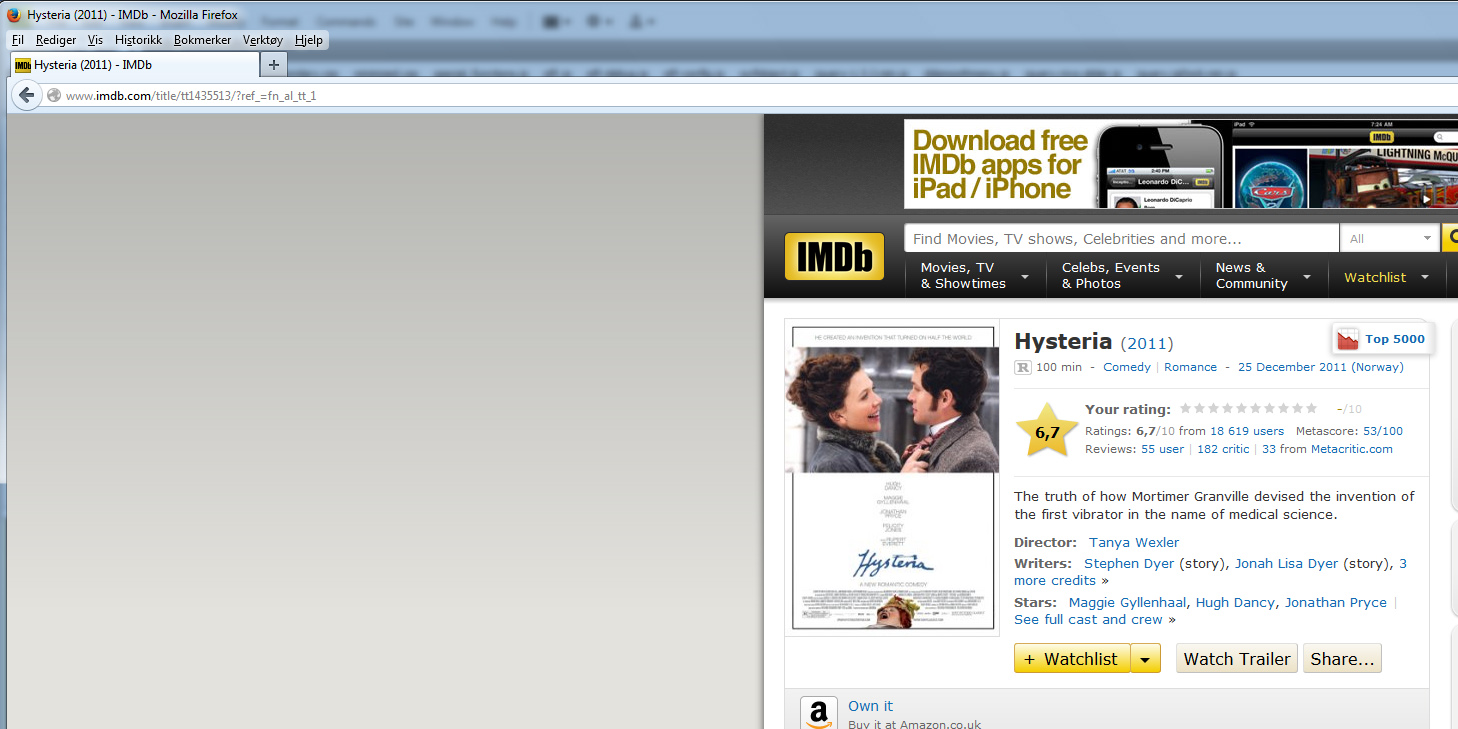The image size is (1458, 729).
Task: Click the R certificate rating icon
Action: [x=1023, y=367]
